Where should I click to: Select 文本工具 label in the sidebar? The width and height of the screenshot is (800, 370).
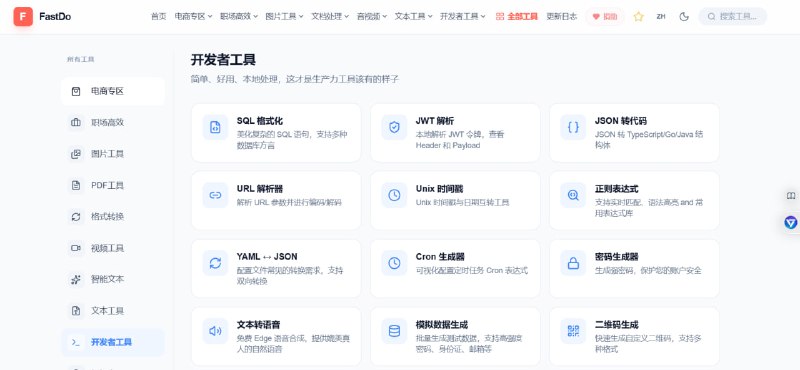tap(108, 310)
